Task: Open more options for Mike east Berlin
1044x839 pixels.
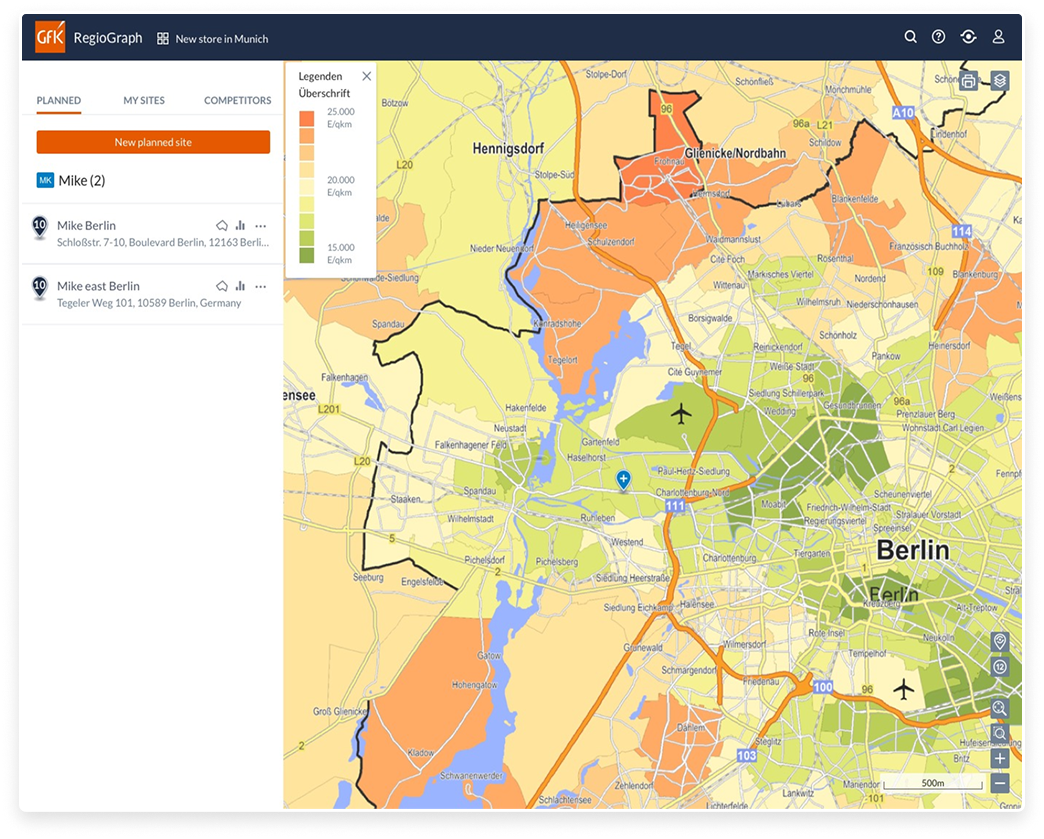Action: click(x=261, y=286)
